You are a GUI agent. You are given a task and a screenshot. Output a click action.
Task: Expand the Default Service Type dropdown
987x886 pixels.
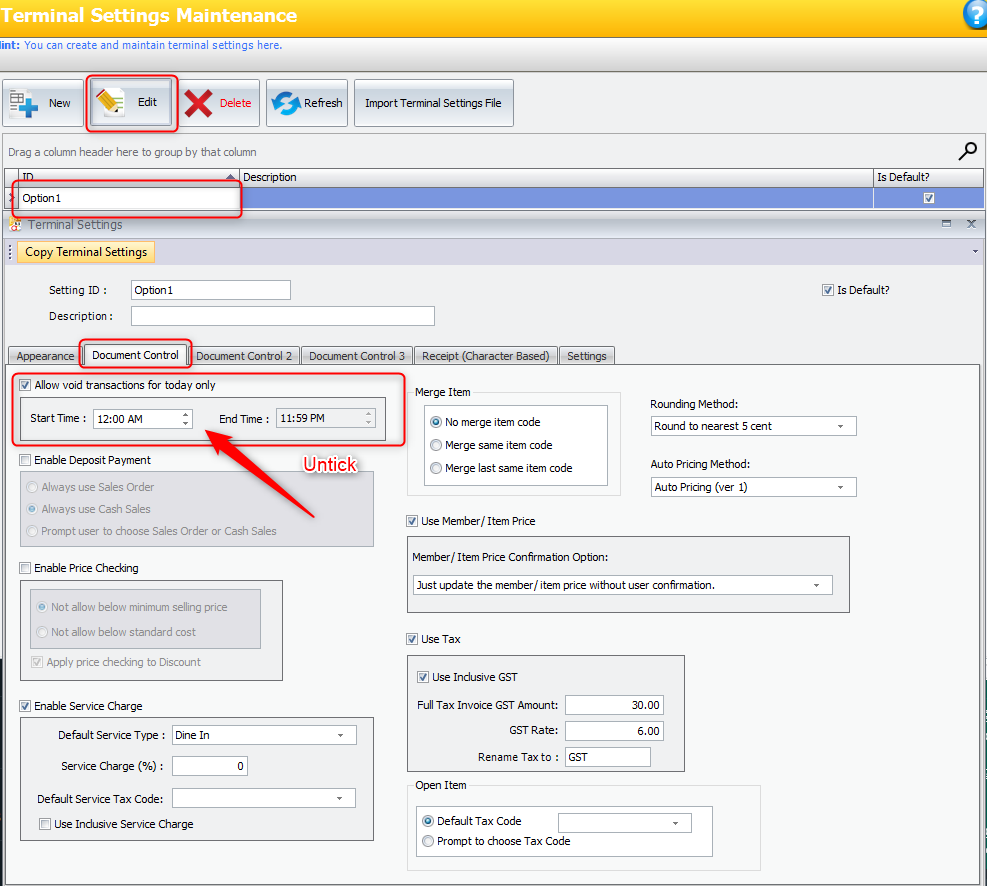point(340,735)
